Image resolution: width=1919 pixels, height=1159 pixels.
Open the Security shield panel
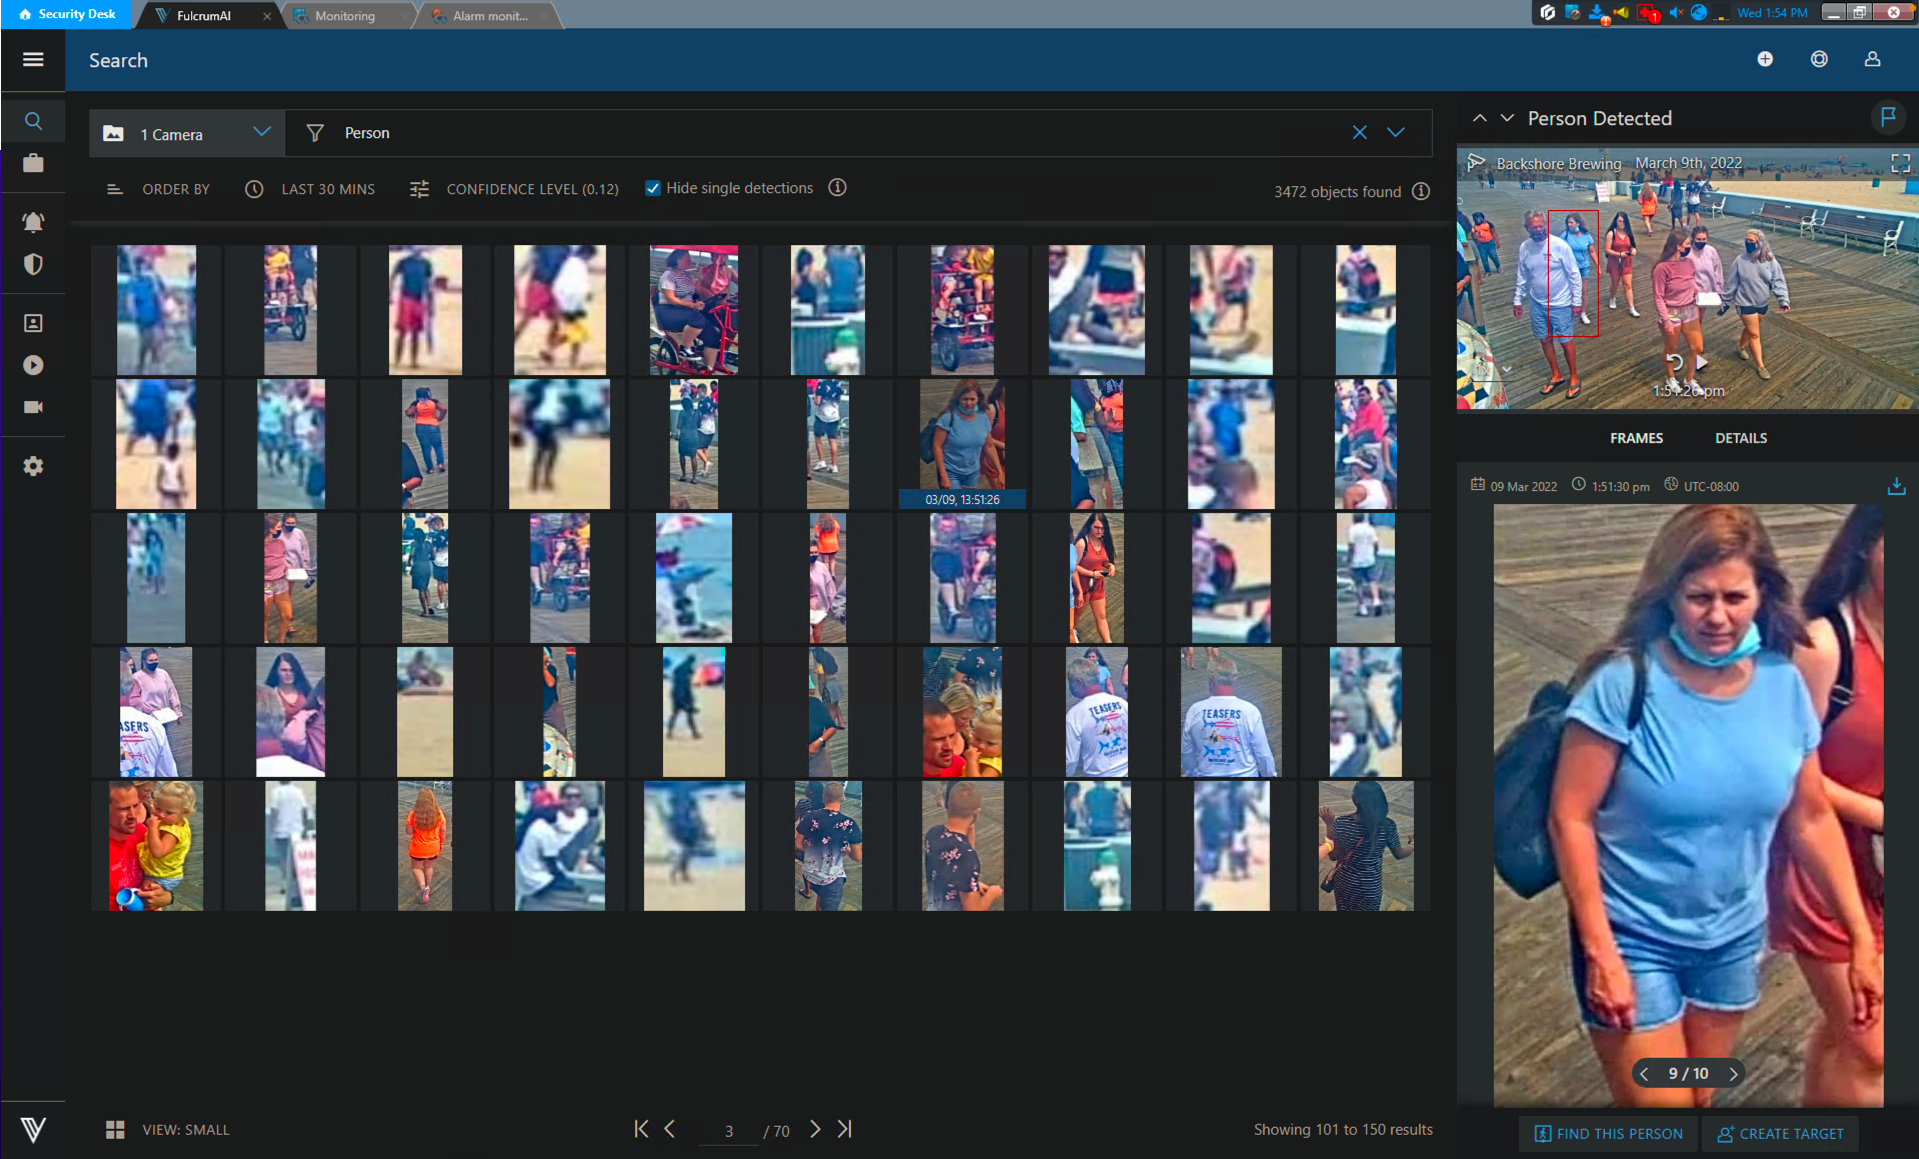coord(33,264)
